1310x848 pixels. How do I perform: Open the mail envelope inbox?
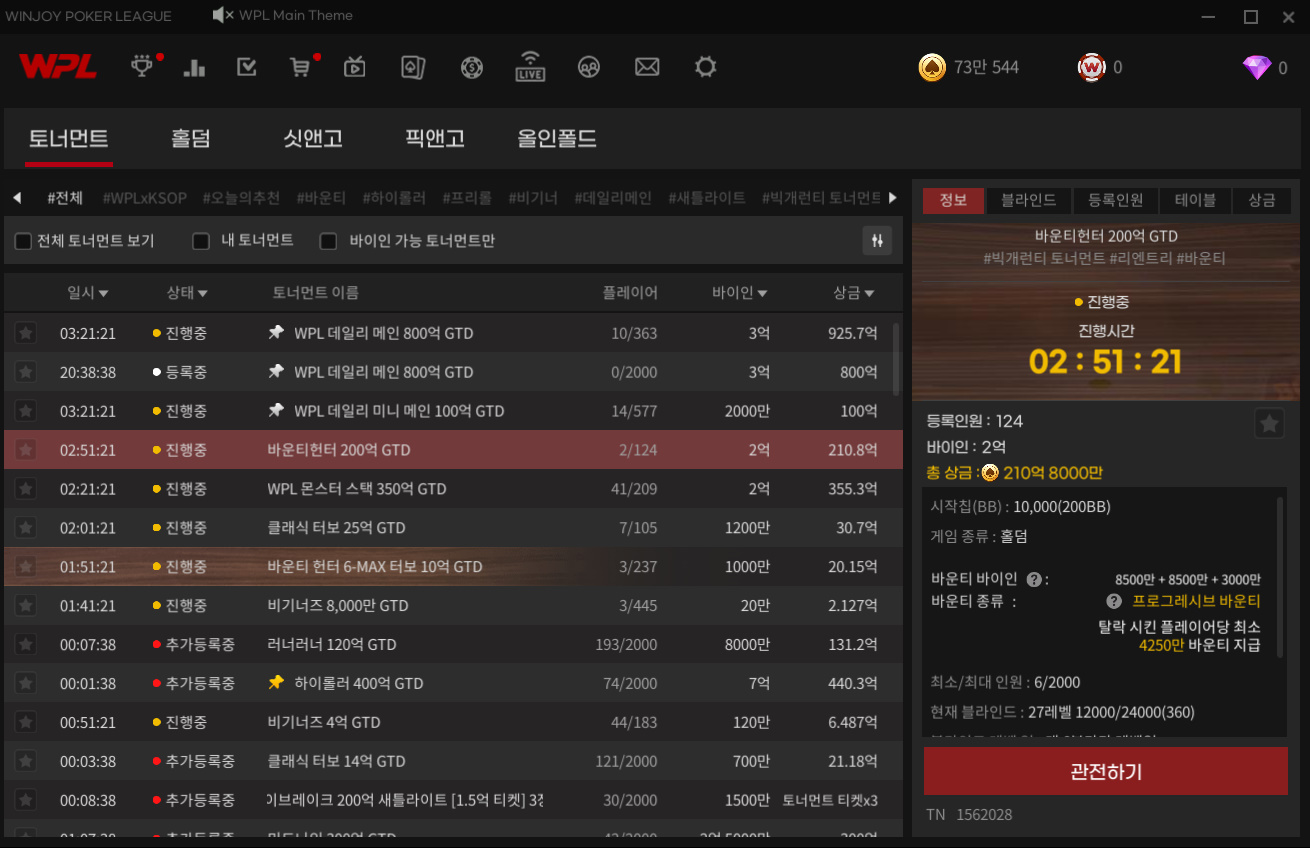point(647,67)
